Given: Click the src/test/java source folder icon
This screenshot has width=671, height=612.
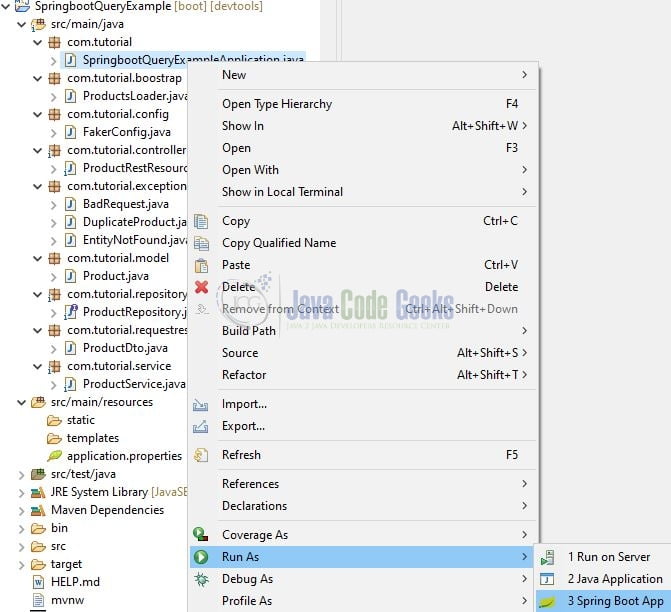Looking at the screenshot, I should pos(38,475).
